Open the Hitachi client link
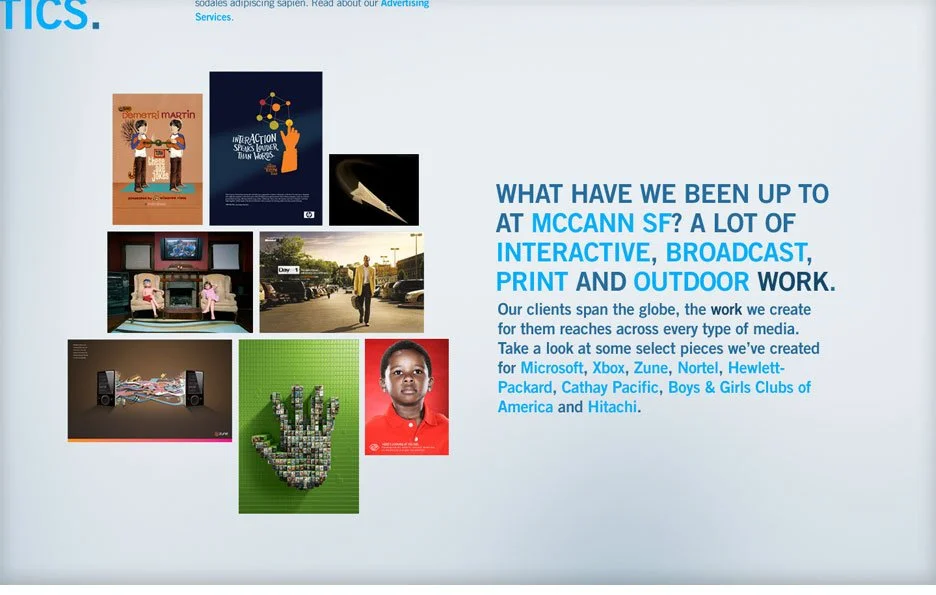The width and height of the screenshot is (936, 595). (612, 407)
